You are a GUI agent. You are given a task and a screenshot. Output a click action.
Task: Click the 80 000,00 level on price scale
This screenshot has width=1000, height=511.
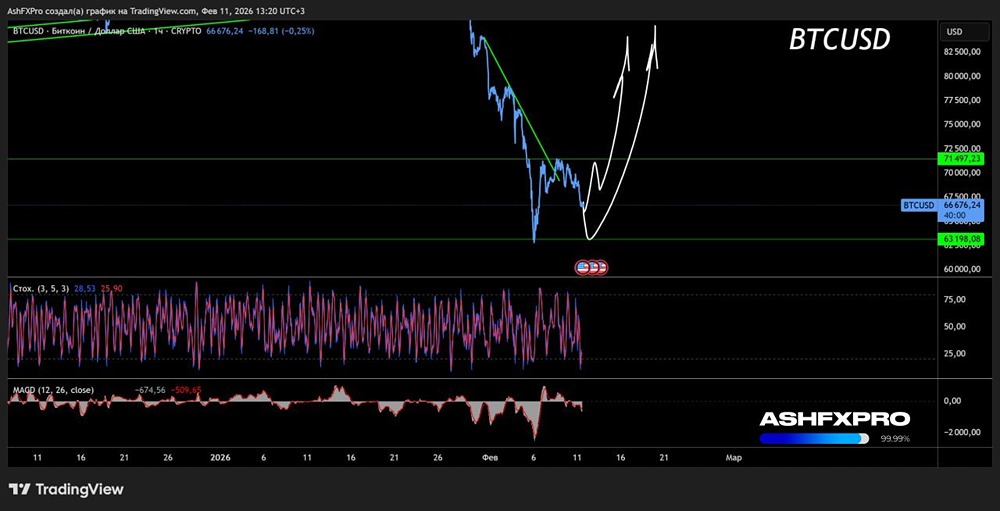pyautogui.click(x=963, y=76)
